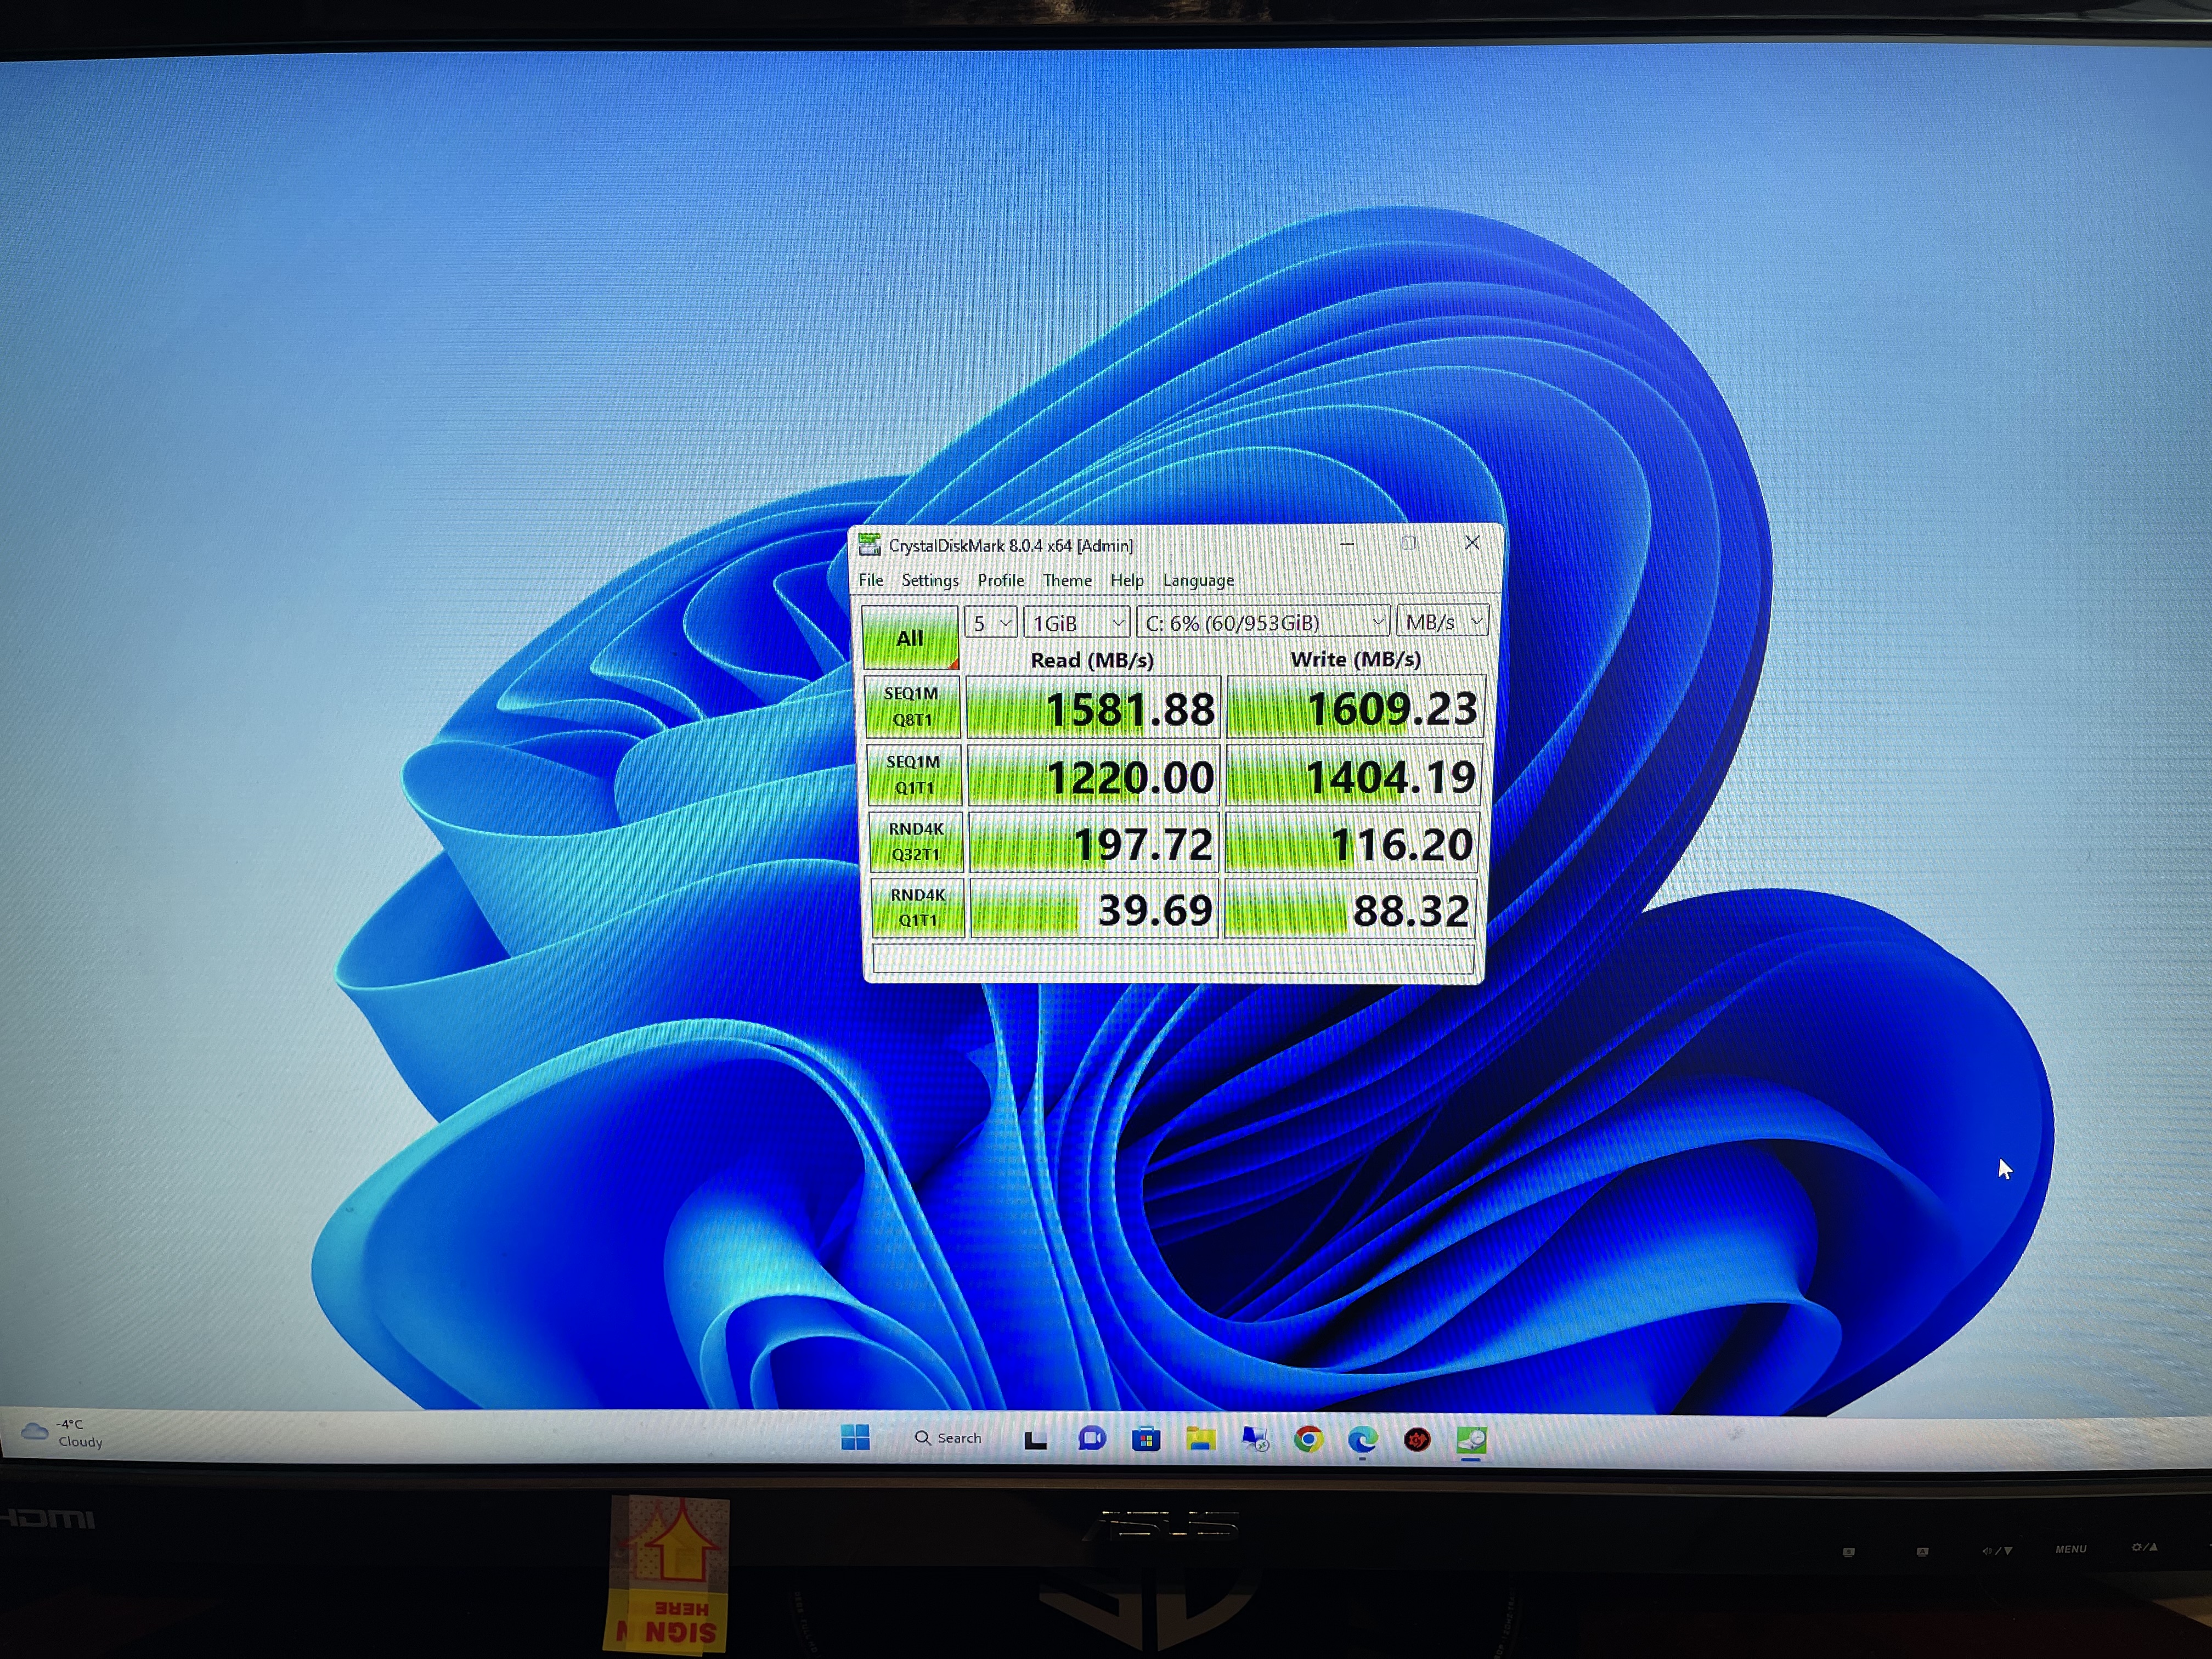Launch Google Chrome from the taskbar
The image size is (2212, 1659).
[1308, 1439]
